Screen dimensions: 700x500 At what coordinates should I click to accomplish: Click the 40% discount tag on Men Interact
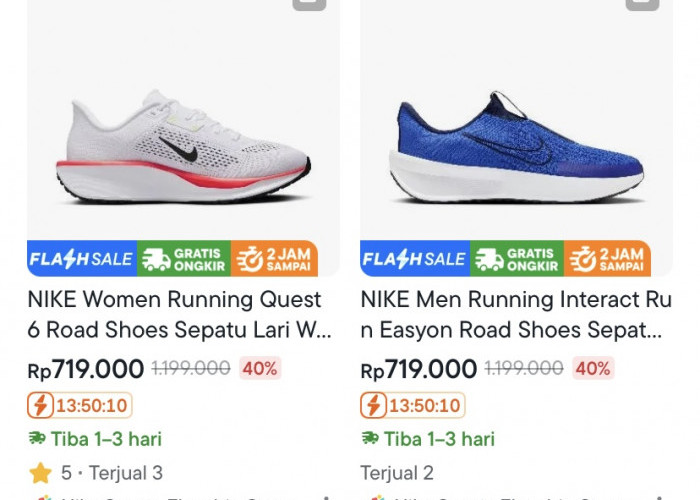593,368
